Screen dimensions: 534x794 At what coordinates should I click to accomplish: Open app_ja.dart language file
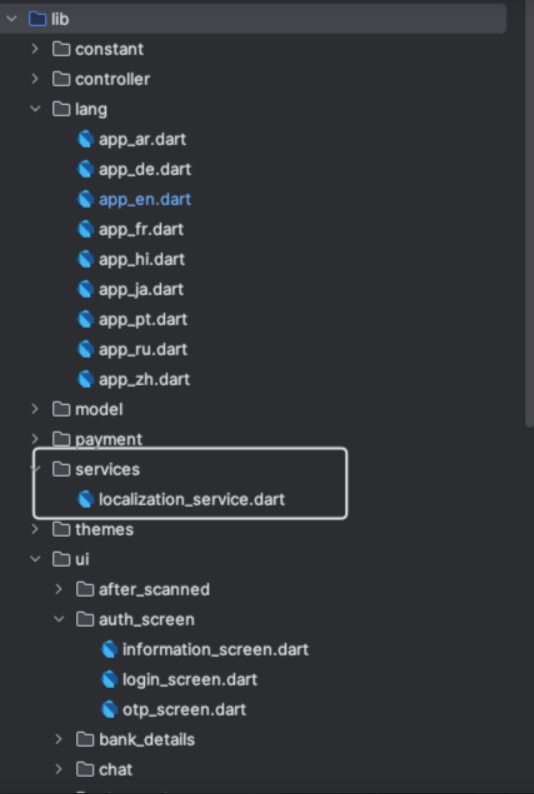click(x=141, y=289)
